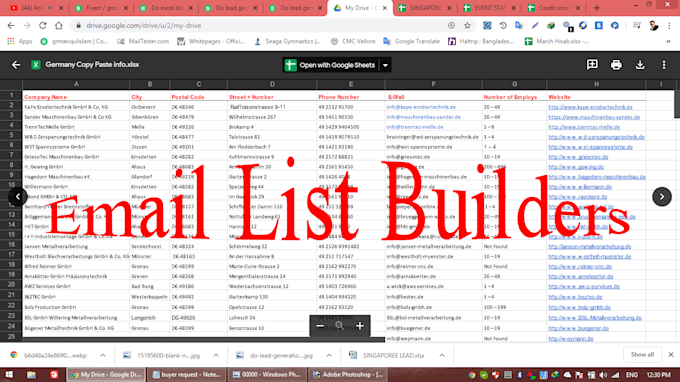The width and height of the screenshot is (680, 382).
Task: Open Google Translate bookmark
Action: 412,41
